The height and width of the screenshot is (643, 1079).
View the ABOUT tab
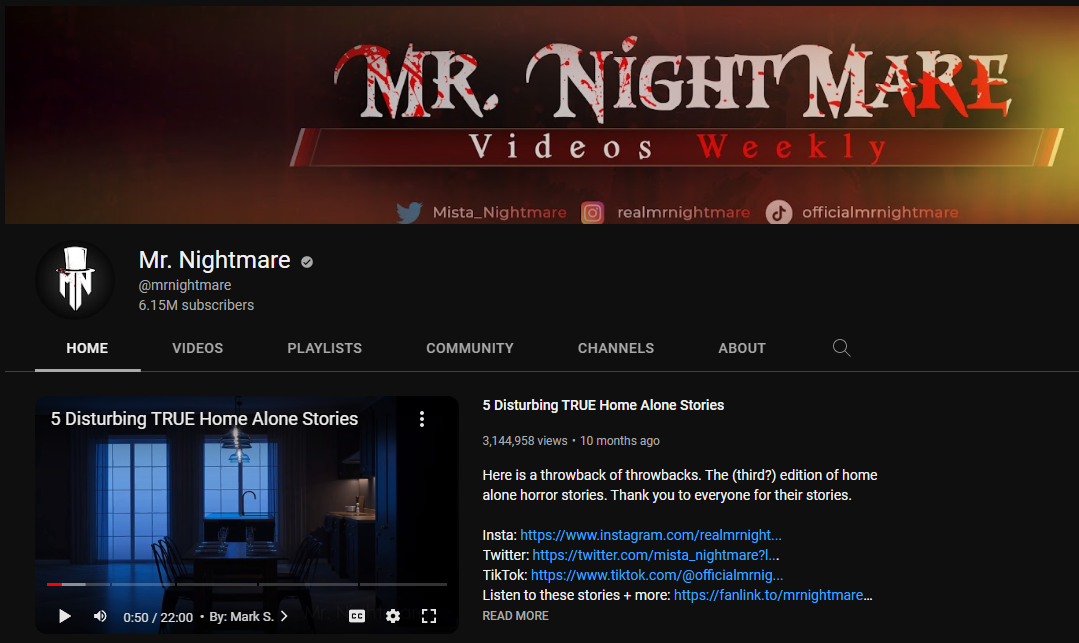[x=742, y=348]
